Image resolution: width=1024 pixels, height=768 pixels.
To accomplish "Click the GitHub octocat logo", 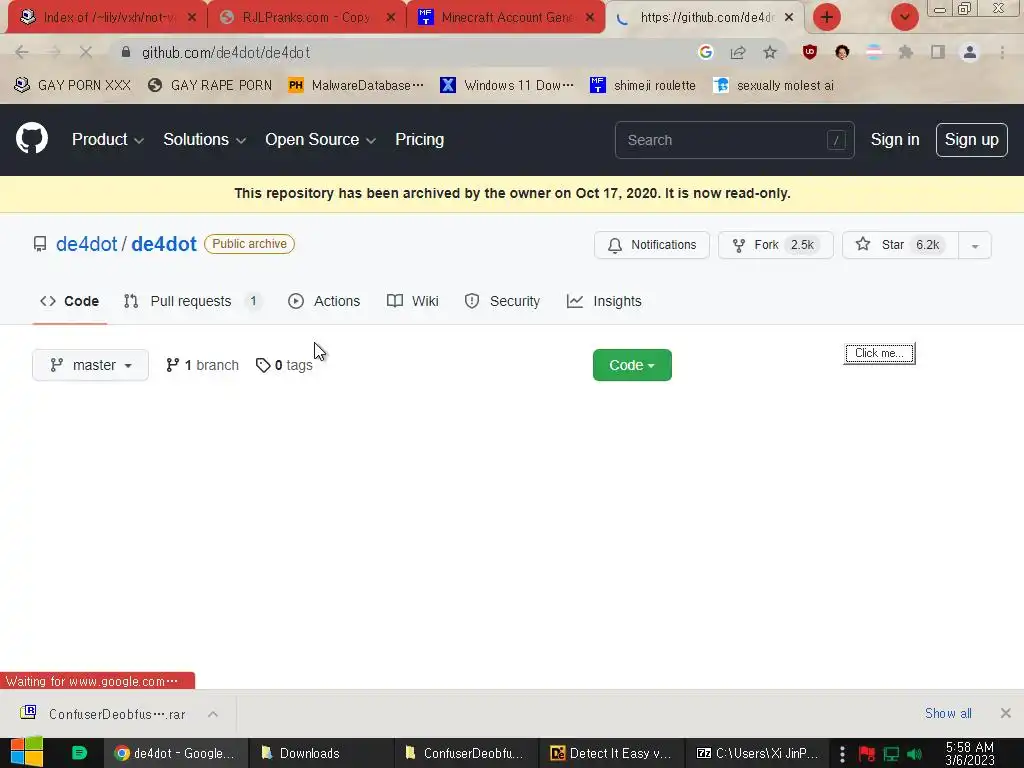I will pos(31,138).
